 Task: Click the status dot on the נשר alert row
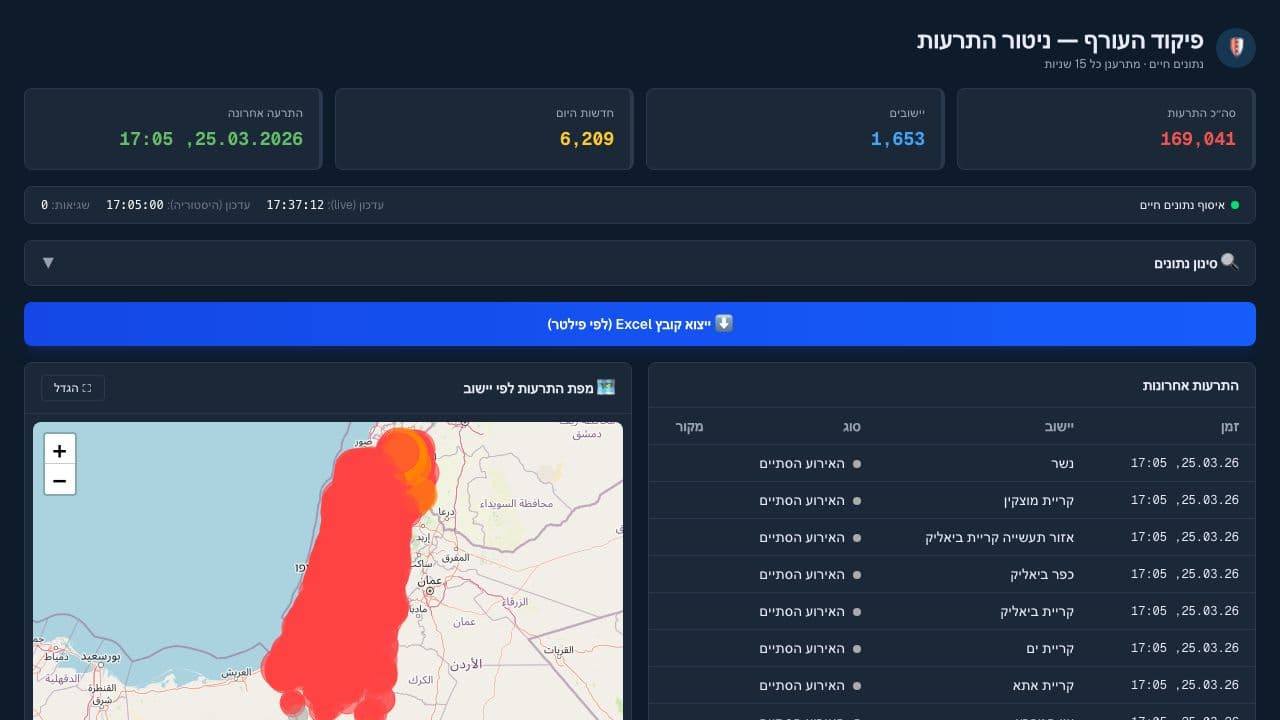[x=857, y=463]
